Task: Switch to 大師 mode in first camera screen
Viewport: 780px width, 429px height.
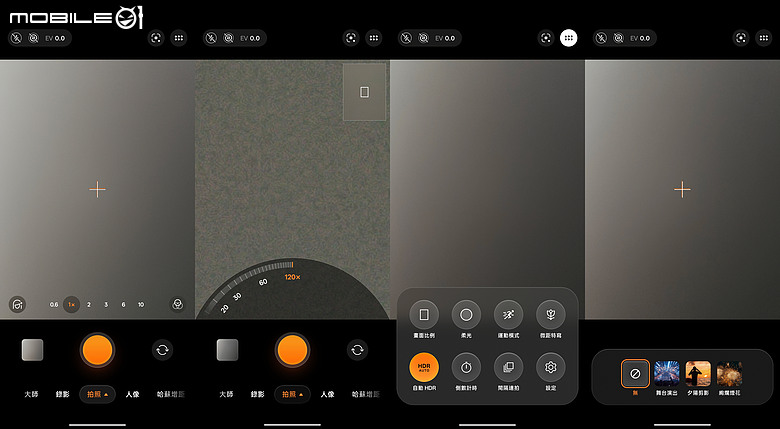Action: [x=31, y=395]
